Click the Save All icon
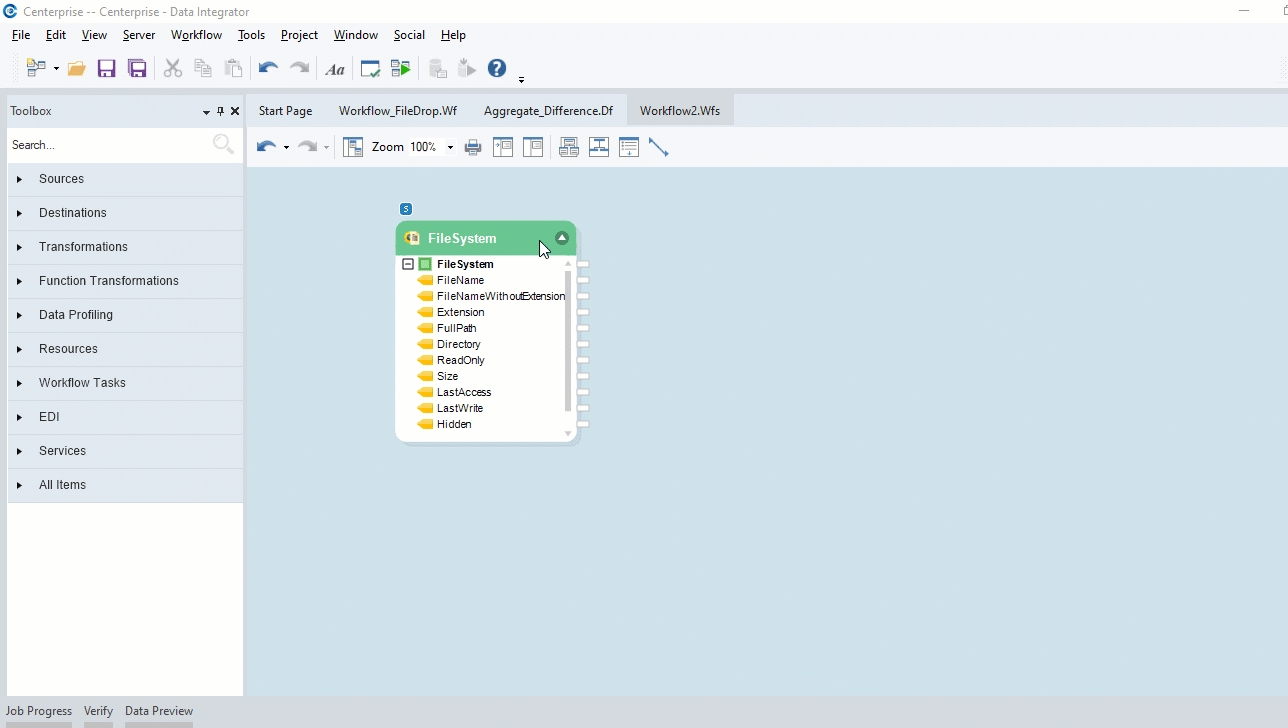 point(137,69)
